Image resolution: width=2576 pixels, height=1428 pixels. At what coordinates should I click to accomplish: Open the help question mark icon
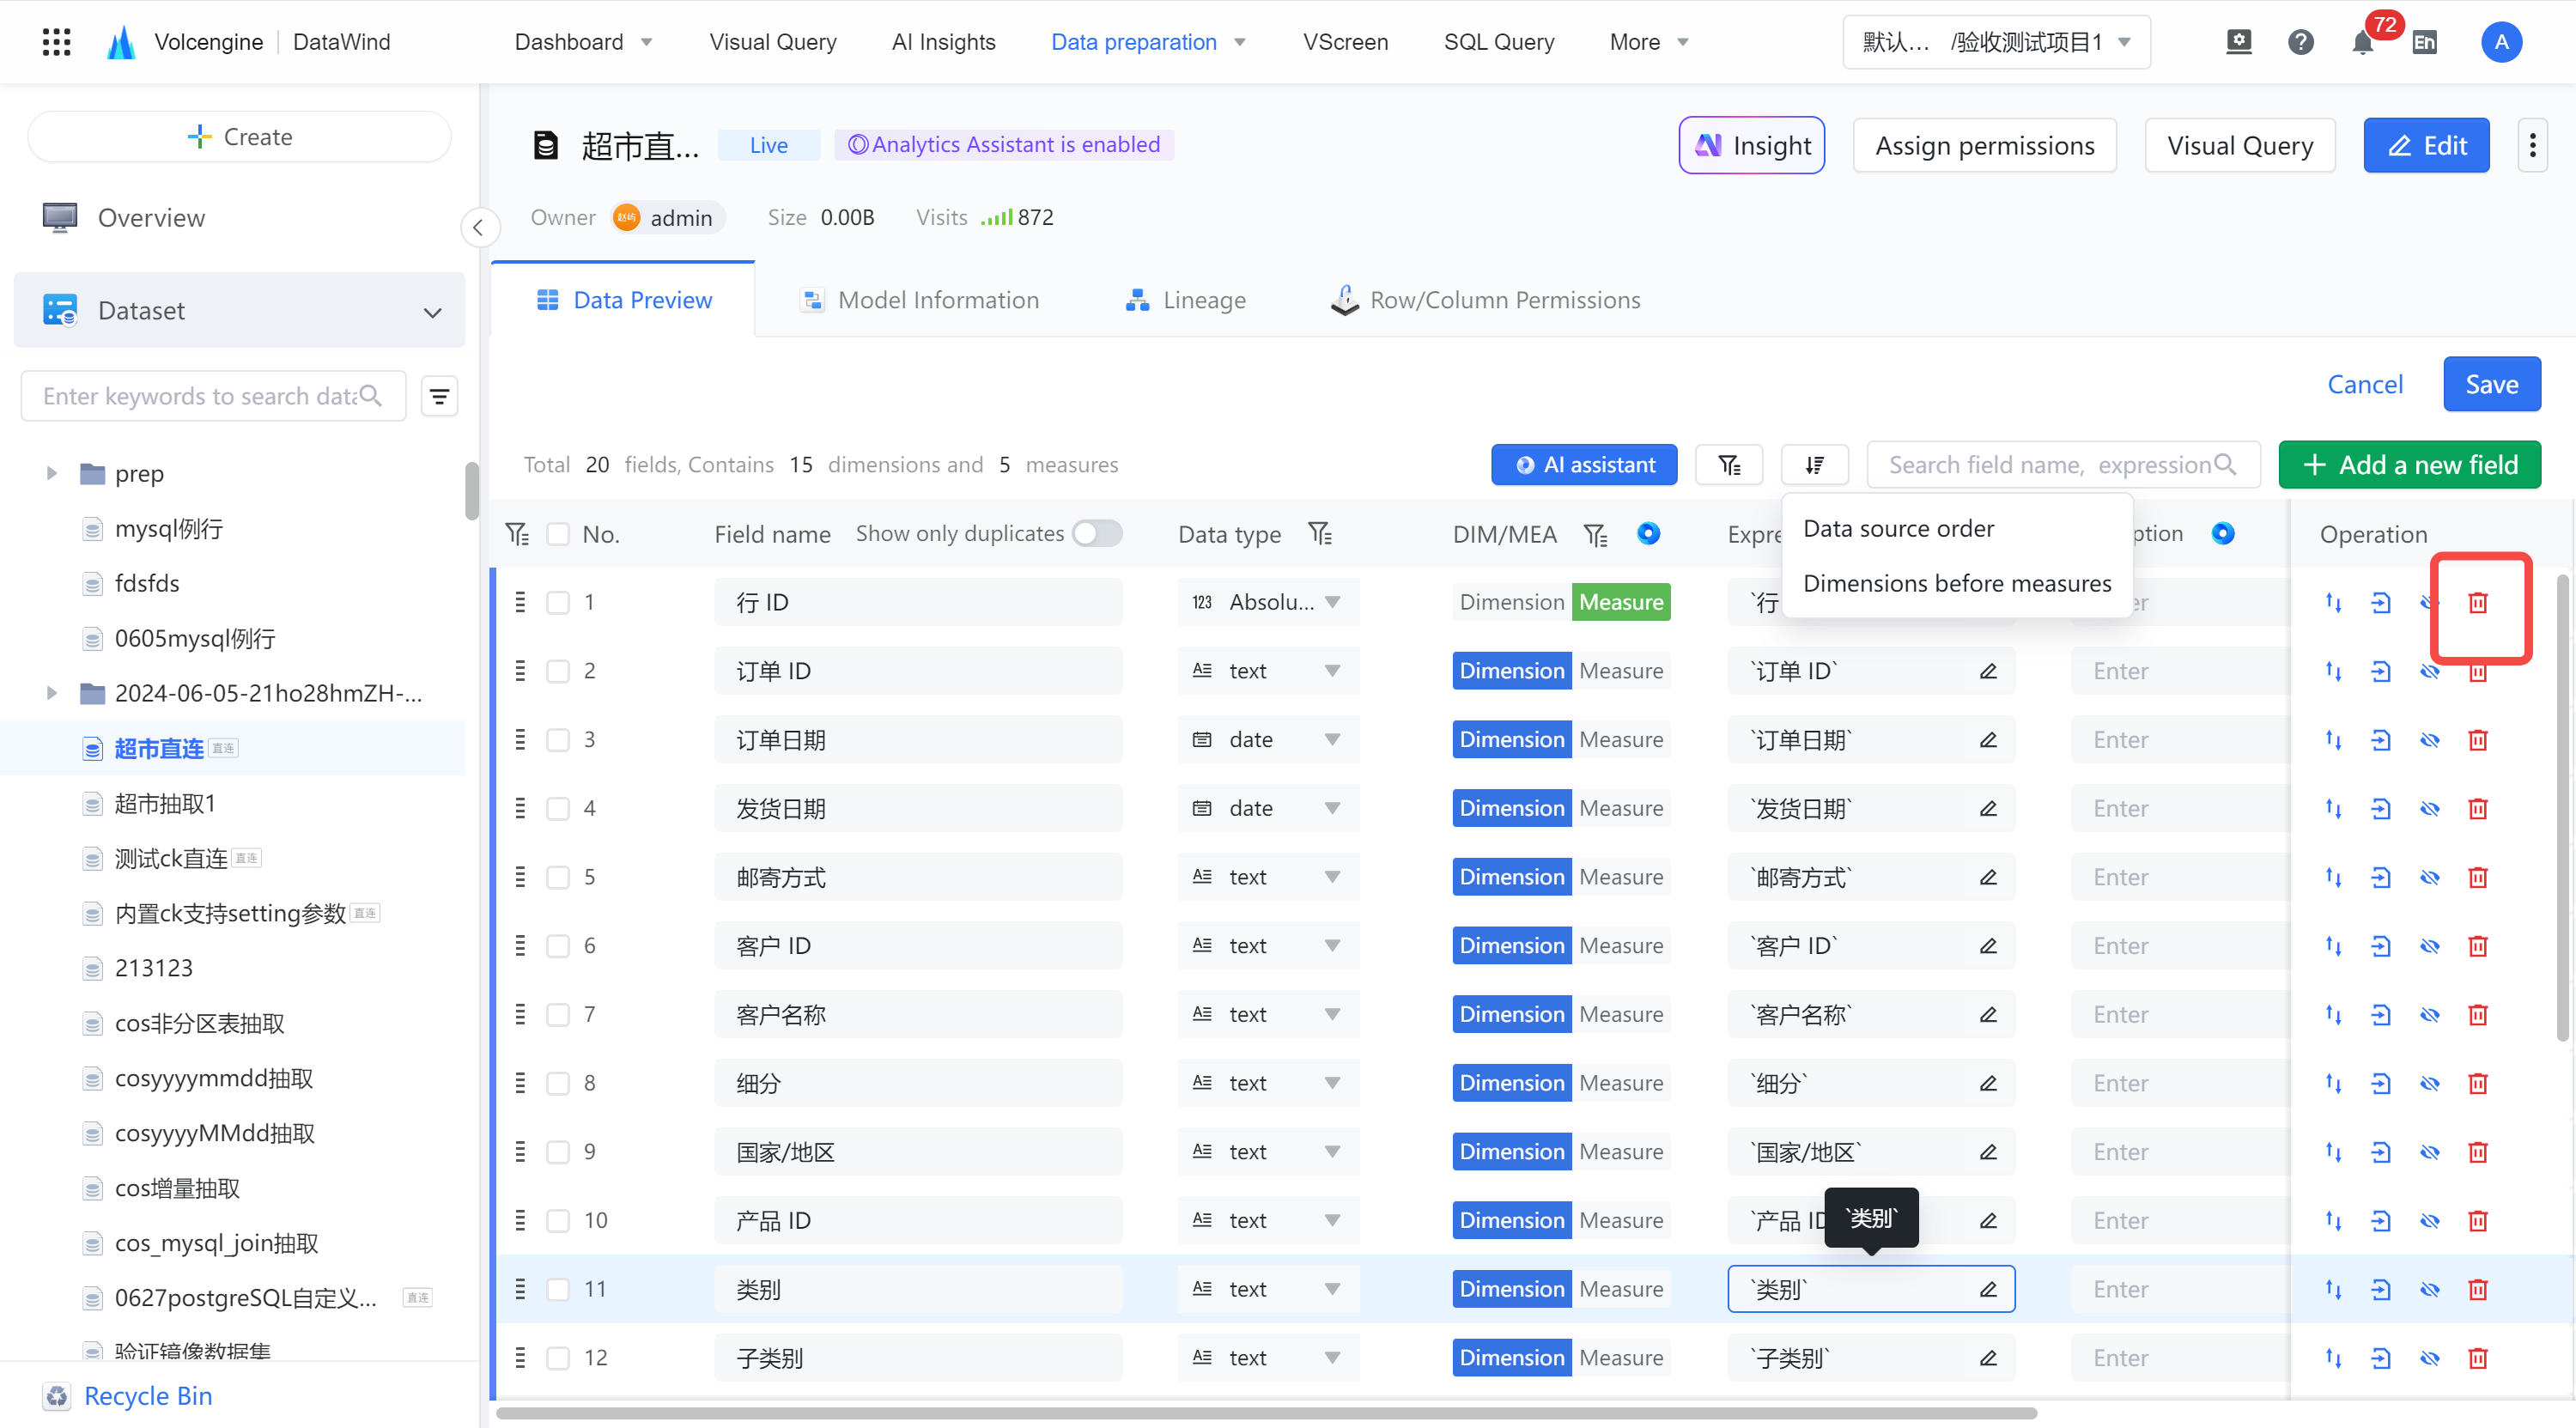[2300, 42]
